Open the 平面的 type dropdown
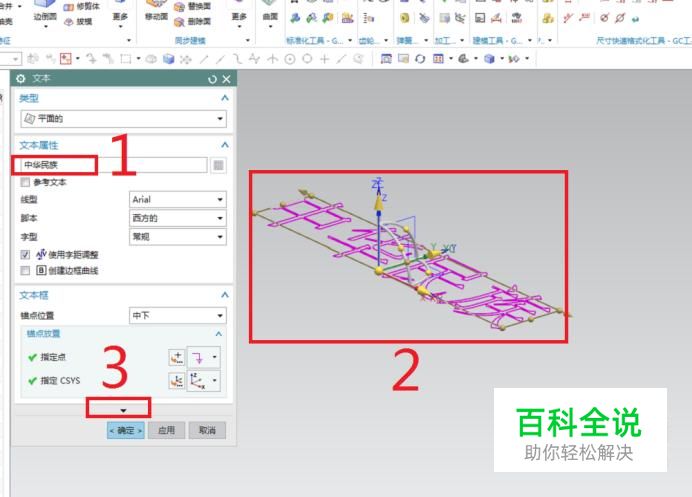 123,119
